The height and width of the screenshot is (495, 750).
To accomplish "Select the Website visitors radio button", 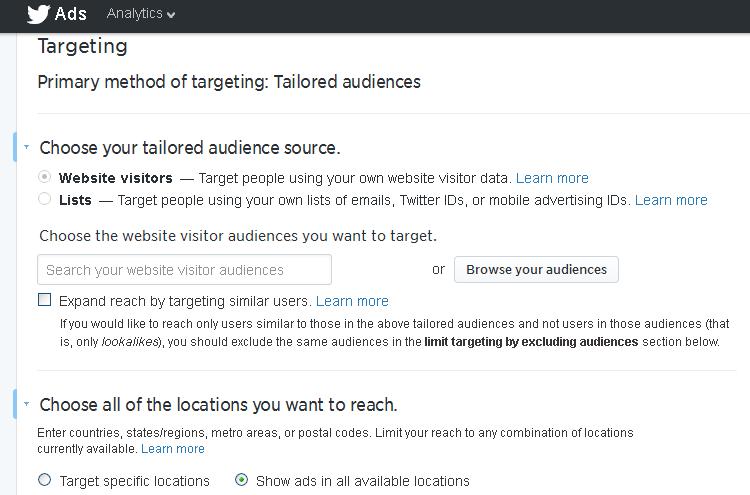I will tap(44, 177).
